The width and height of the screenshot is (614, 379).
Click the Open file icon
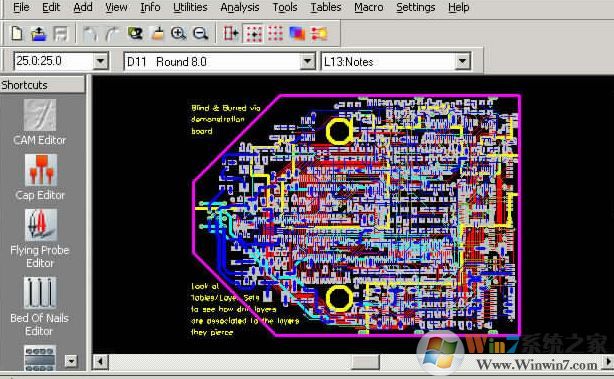(38, 34)
